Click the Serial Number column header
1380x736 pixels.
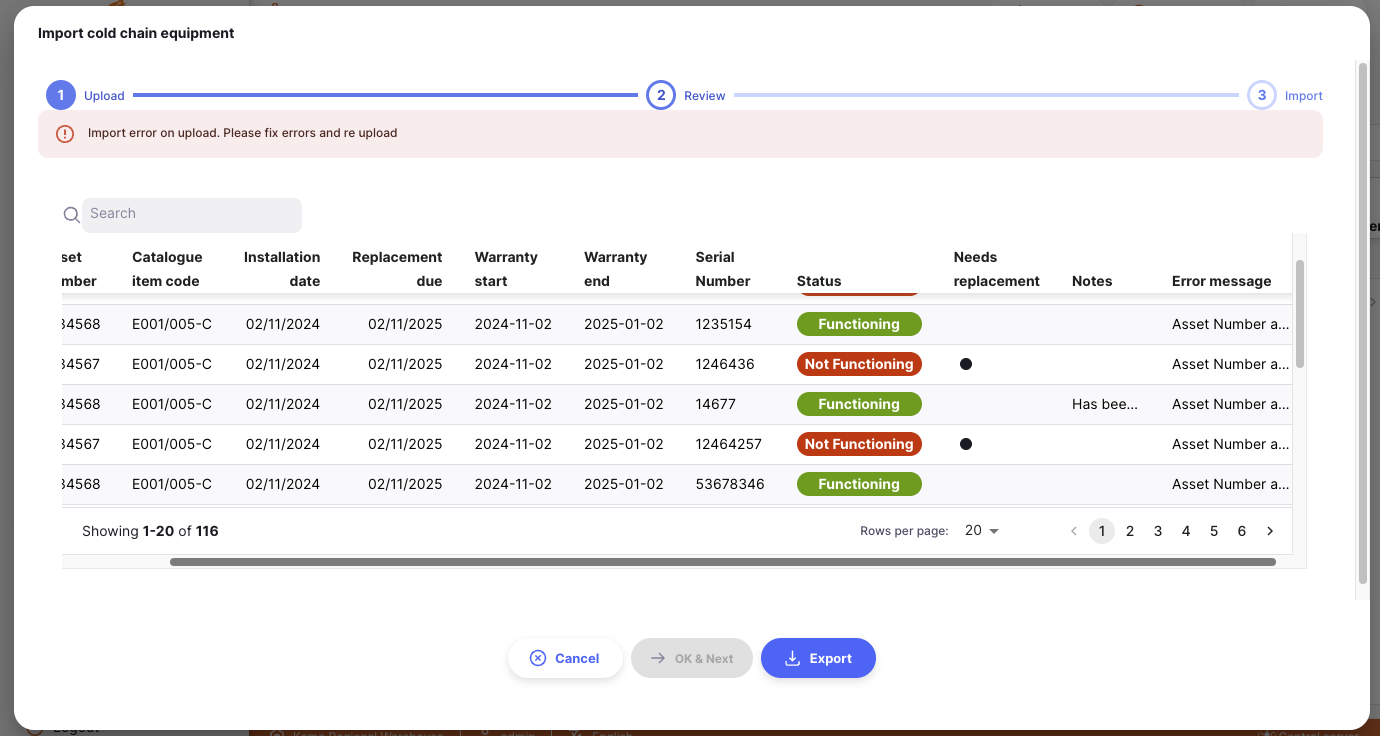723,269
